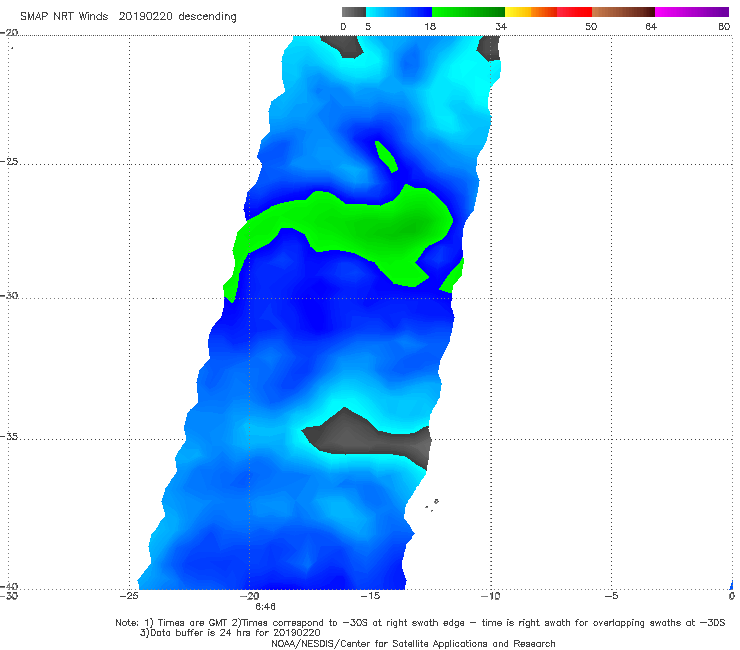740x650 pixels.
Task: Click the gray low-wind patch near -35 latitude
Action: point(366,437)
